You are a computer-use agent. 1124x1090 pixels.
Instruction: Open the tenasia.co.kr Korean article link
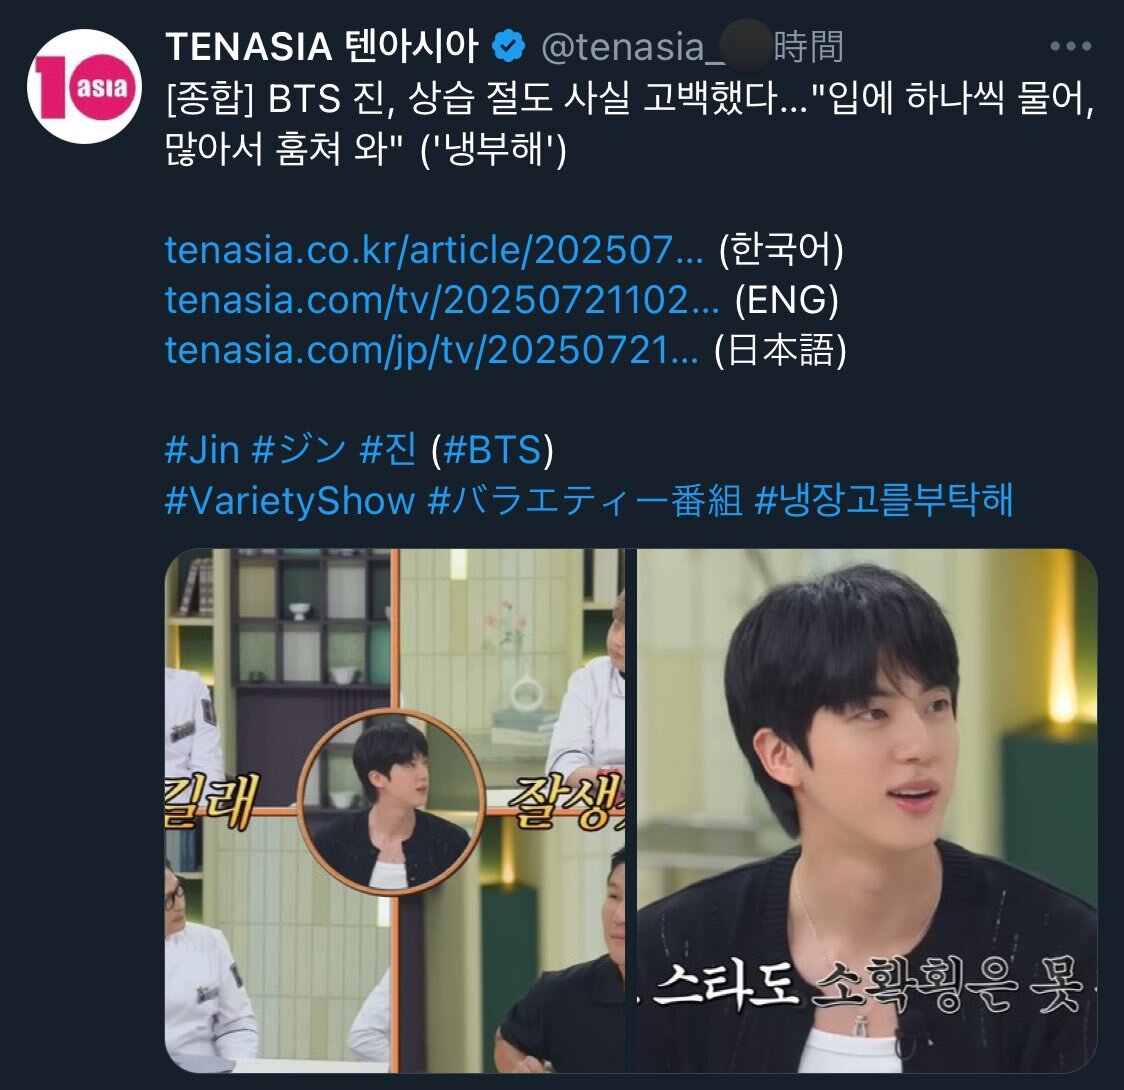coord(434,250)
